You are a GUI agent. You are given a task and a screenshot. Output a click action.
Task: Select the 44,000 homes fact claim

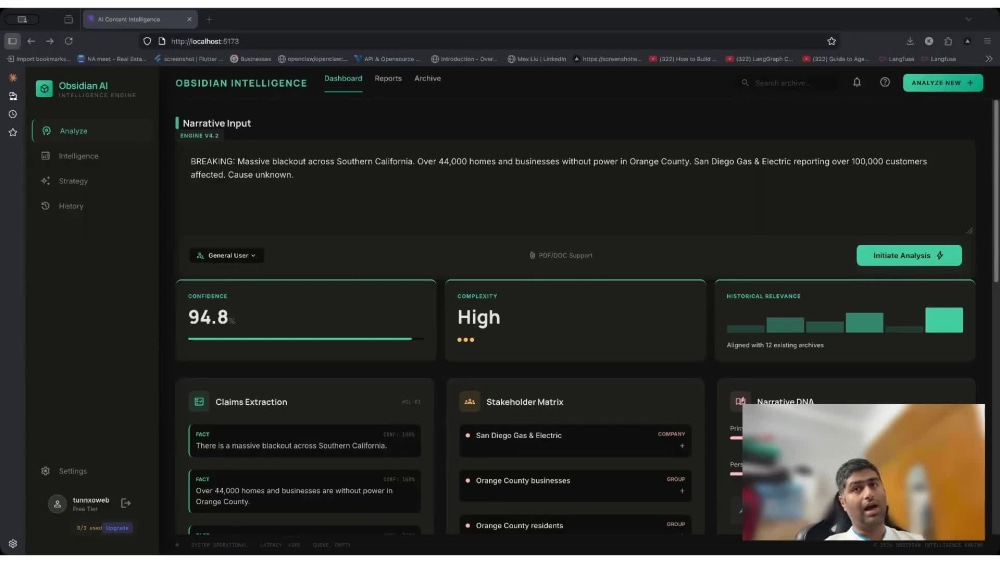(305, 491)
